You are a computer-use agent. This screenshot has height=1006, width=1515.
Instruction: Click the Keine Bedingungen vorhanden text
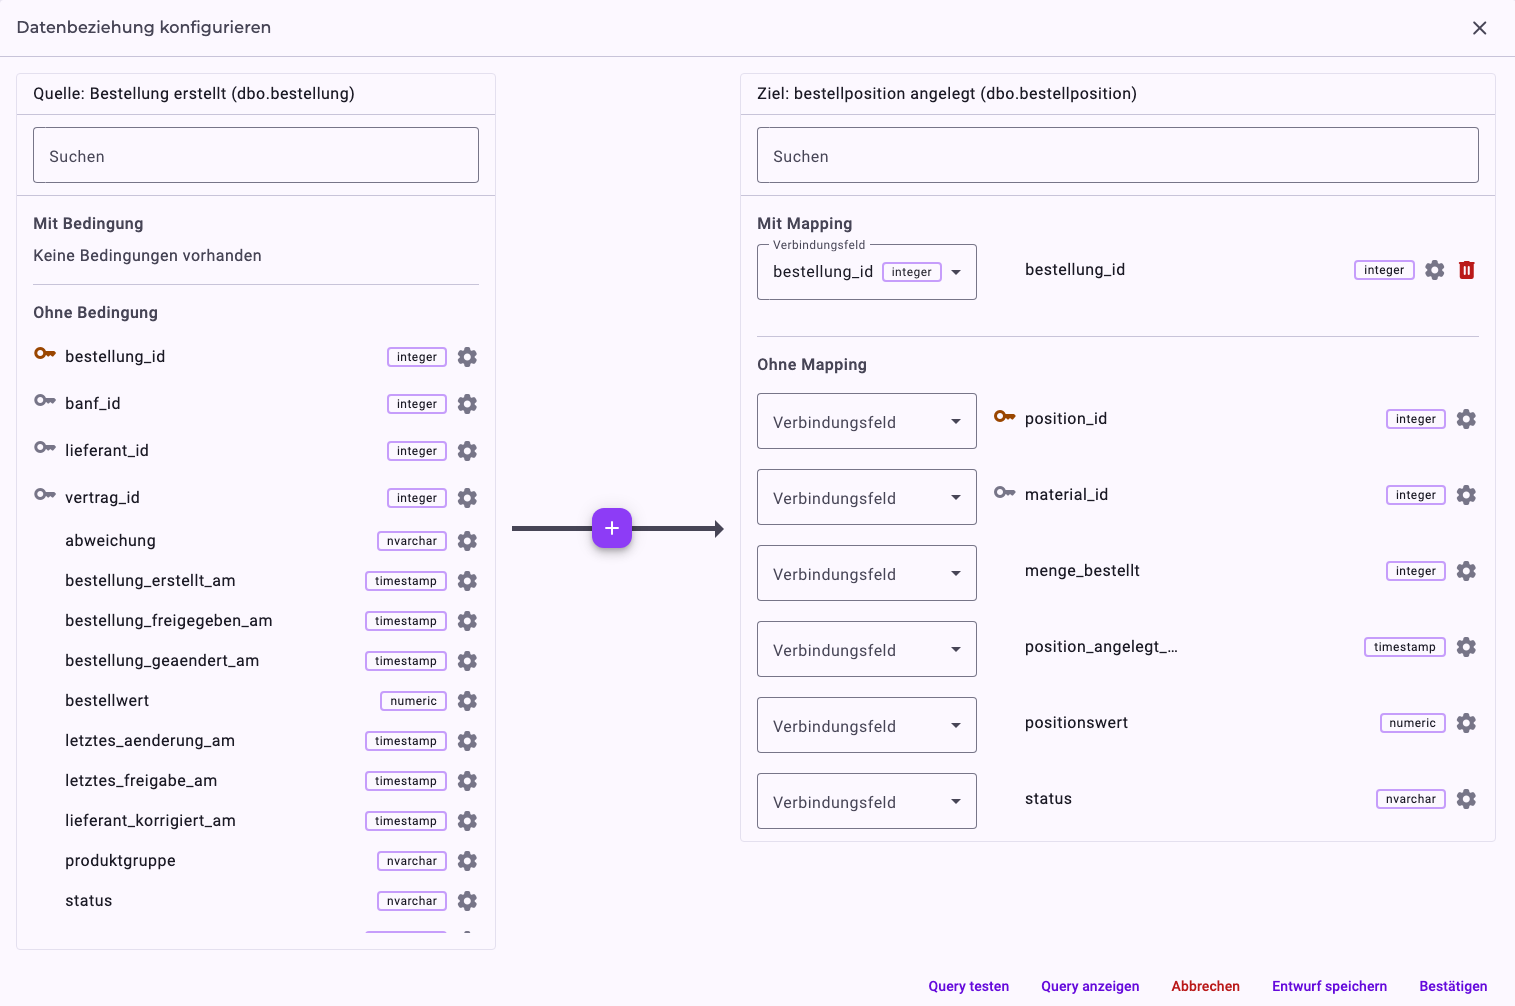[x=147, y=256]
